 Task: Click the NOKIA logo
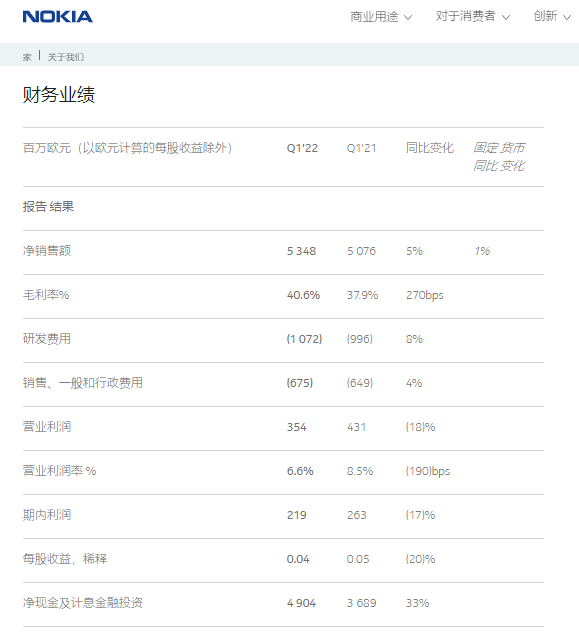coord(57,17)
